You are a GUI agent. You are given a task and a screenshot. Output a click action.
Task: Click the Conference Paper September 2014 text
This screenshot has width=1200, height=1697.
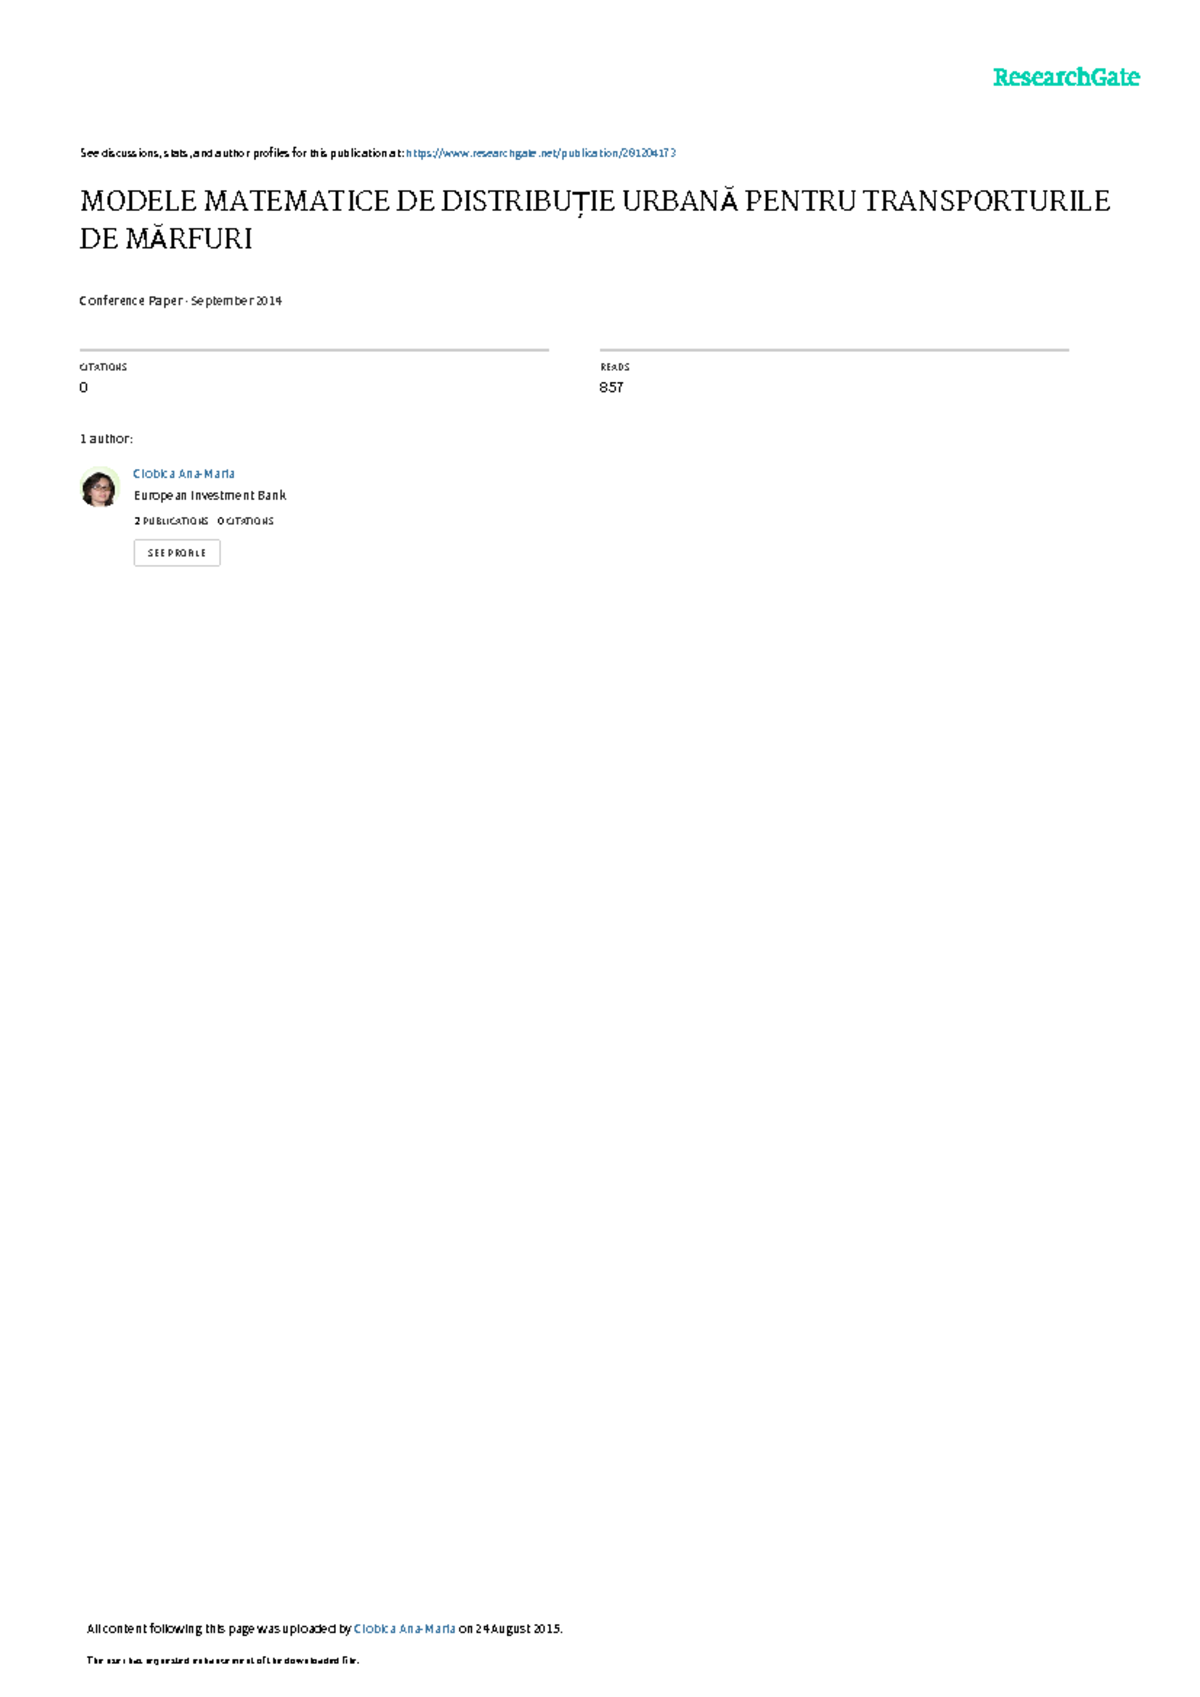click(x=181, y=301)
